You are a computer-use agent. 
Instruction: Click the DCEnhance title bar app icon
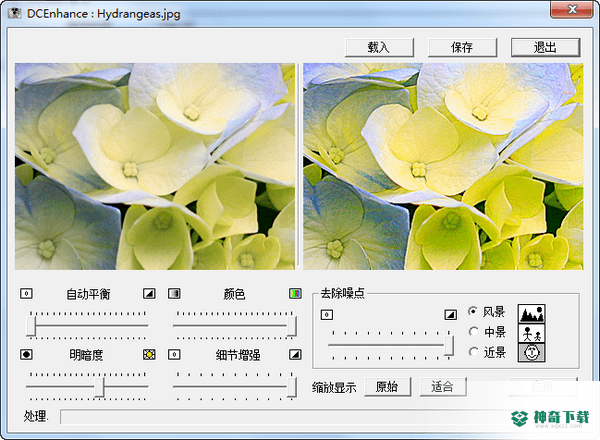15,13
